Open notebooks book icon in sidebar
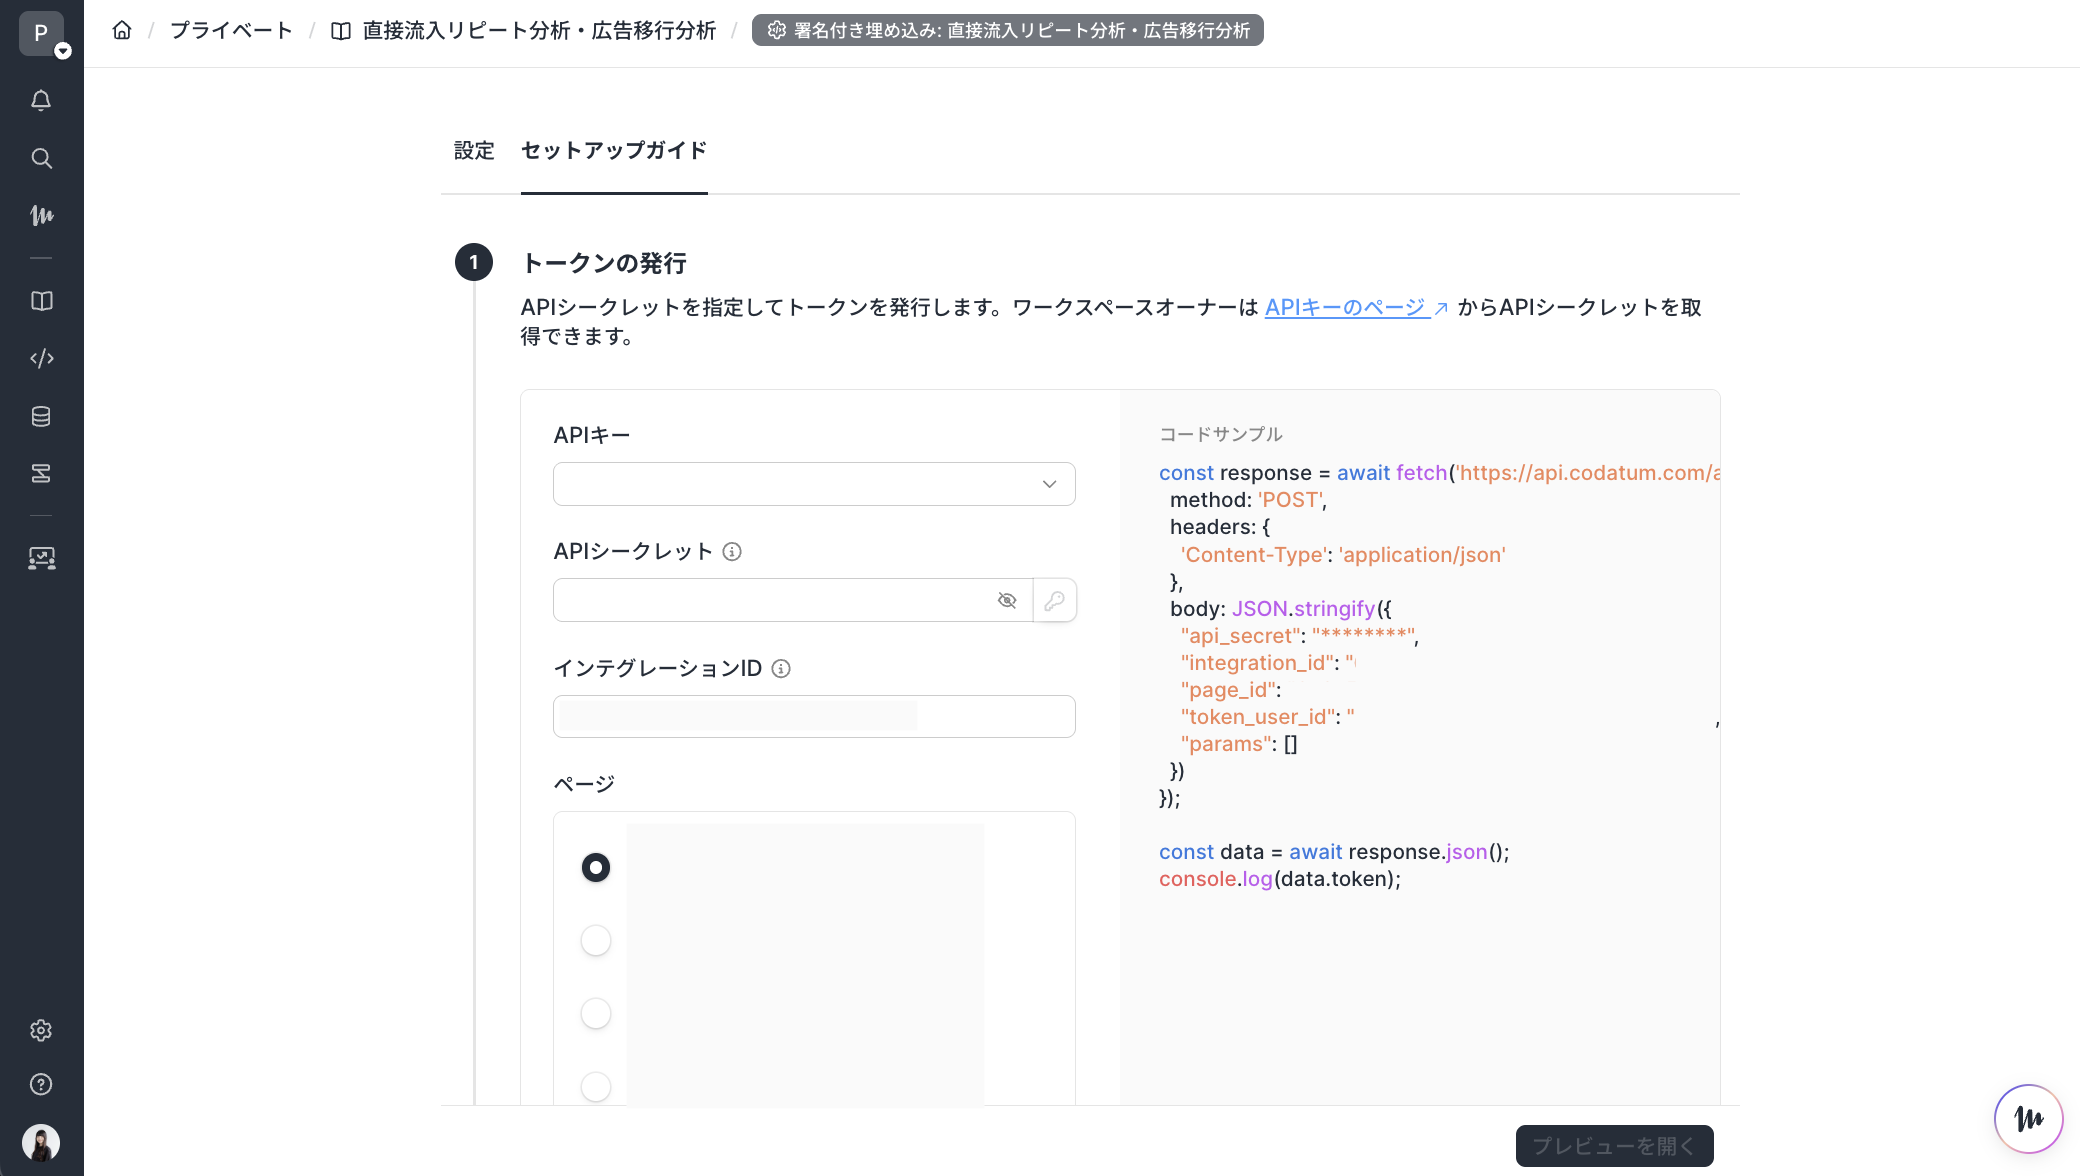 click(41, 301)
